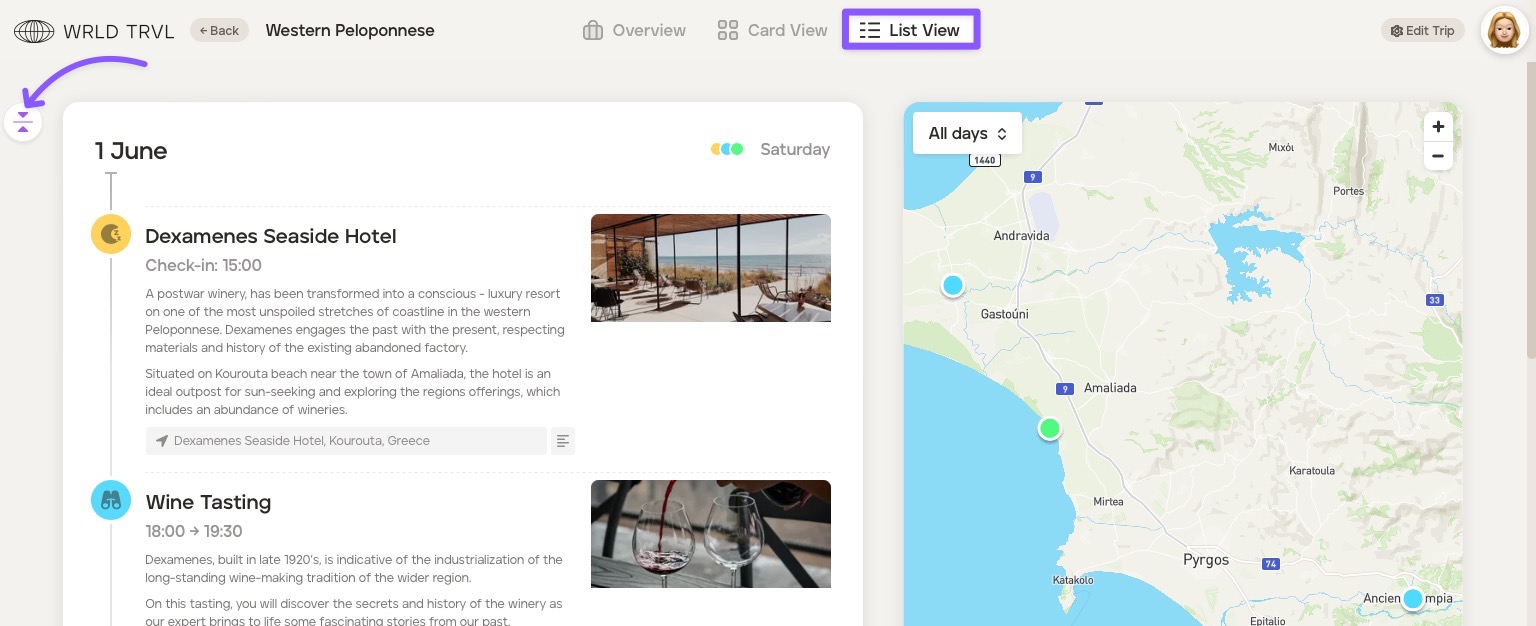Viewport: 1536px width, 626px height.
Task: Select the green map marker near Amaliada
Action: click(1049, 429)
